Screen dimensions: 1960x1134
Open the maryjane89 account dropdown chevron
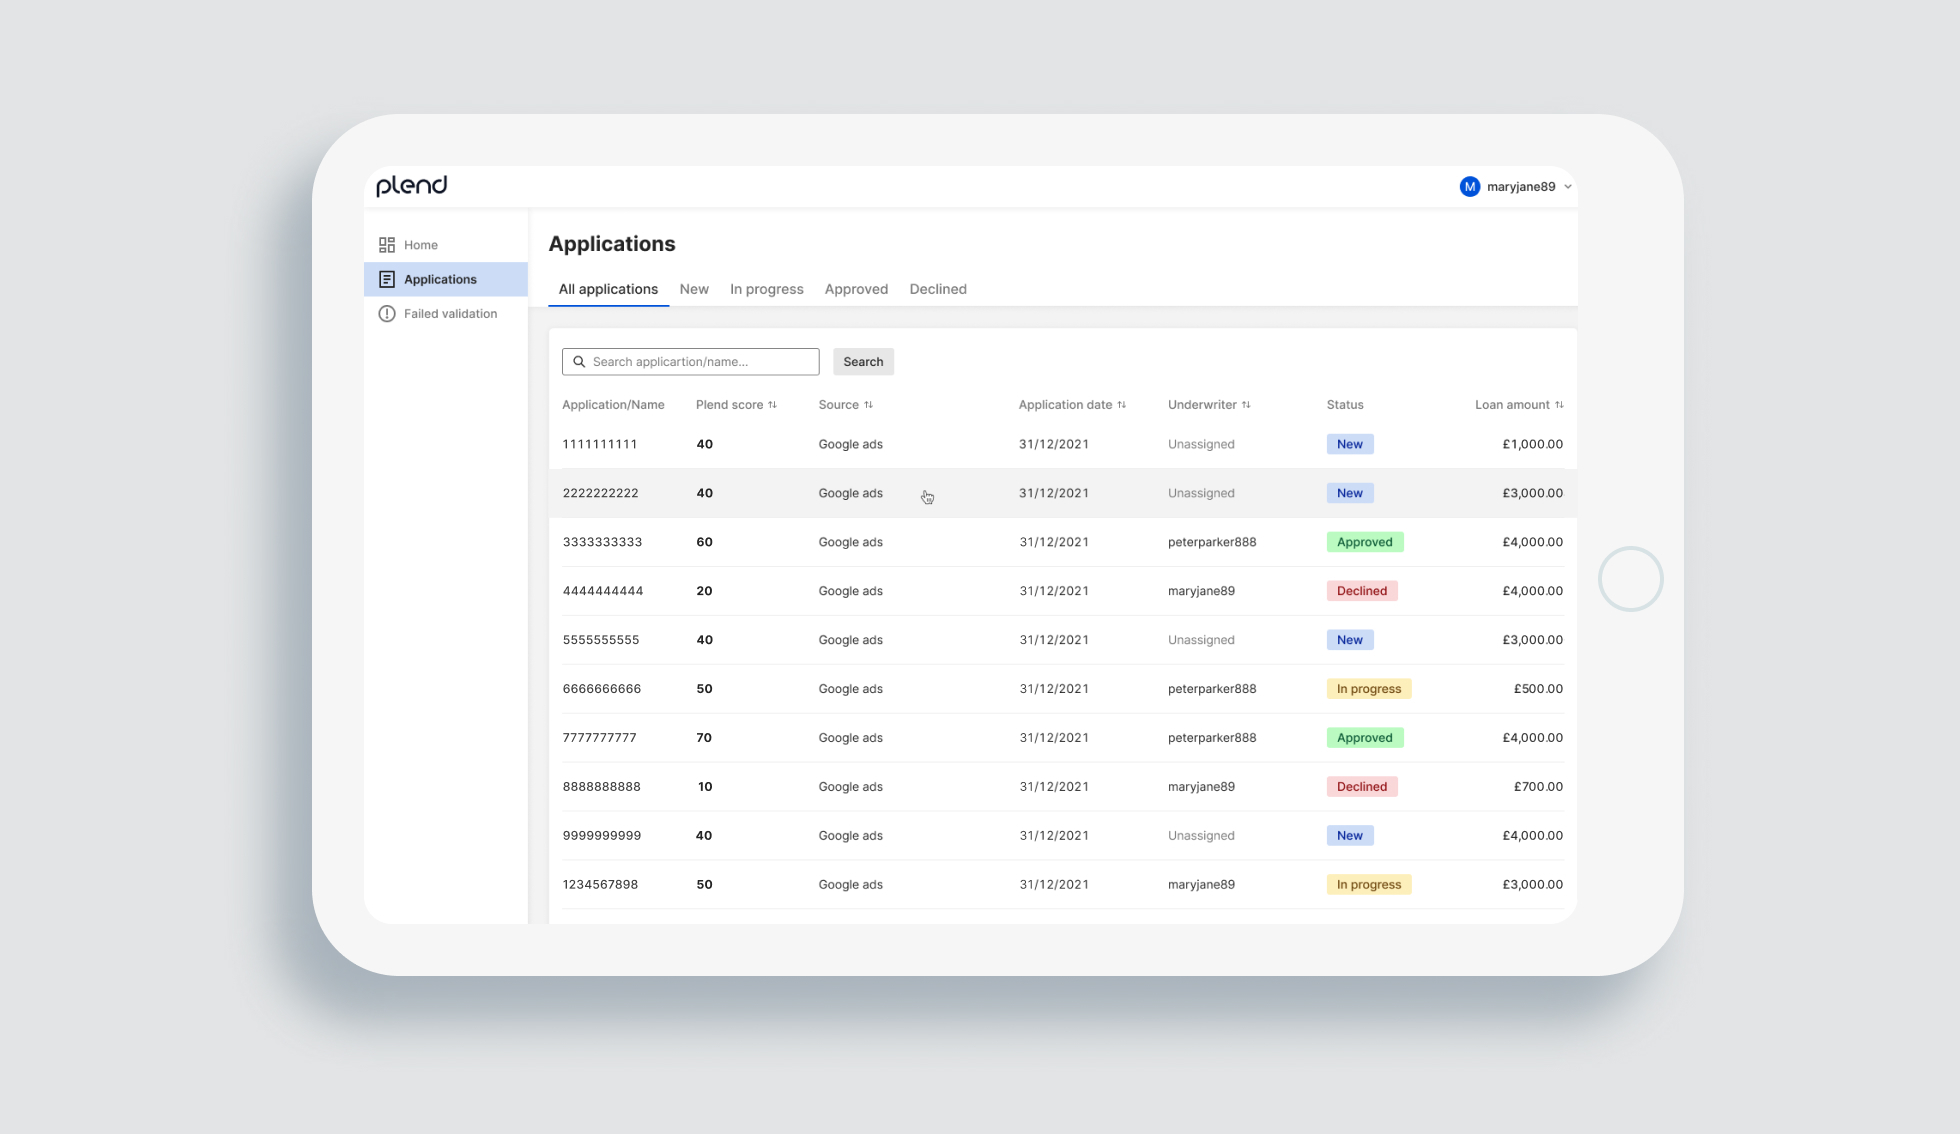(x=1568, y=187)
